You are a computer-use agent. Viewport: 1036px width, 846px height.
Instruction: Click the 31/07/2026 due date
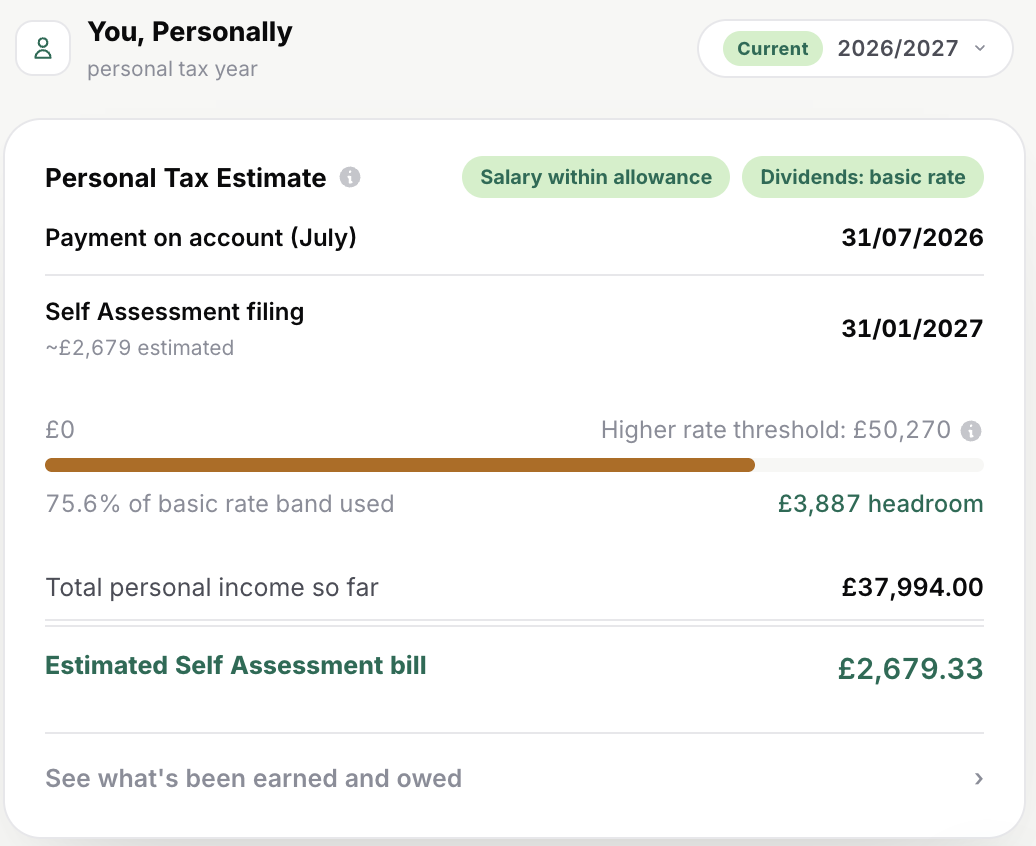[x=912, y=237]
